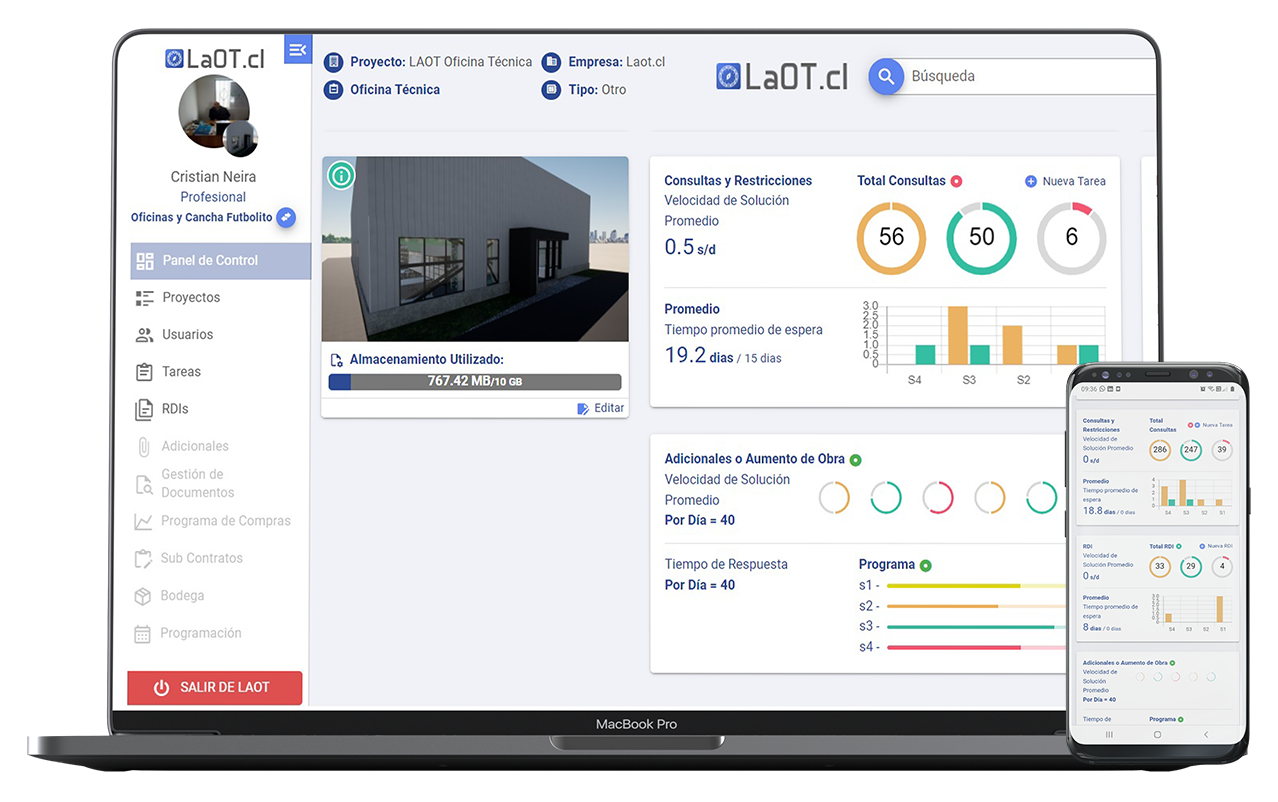Click the blue search magnifier icon
Screen dimensions: 1278x802
(x=885, y=76)
